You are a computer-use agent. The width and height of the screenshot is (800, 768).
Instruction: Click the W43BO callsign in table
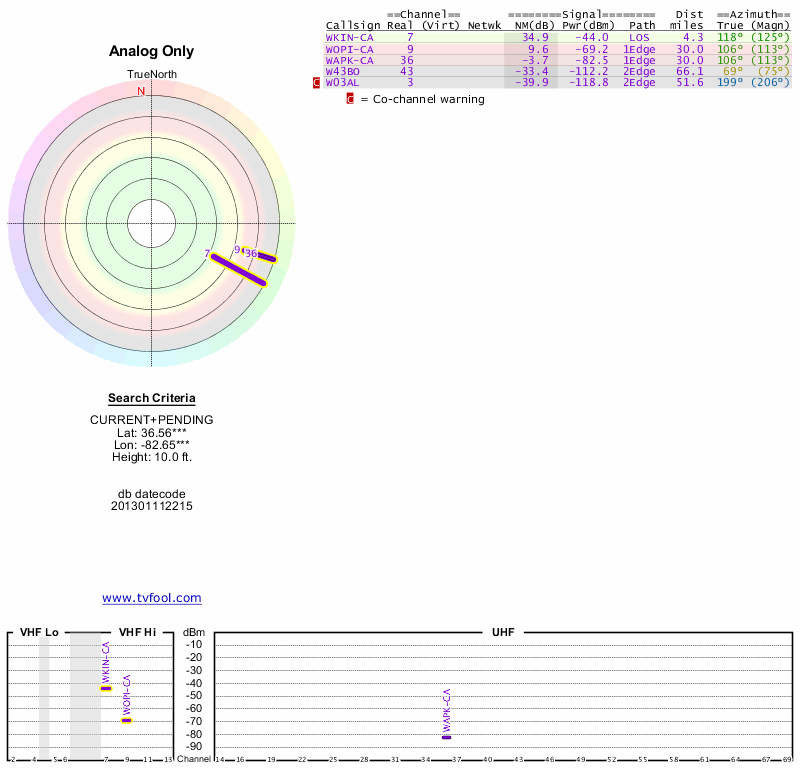click(x=342, y=71)
